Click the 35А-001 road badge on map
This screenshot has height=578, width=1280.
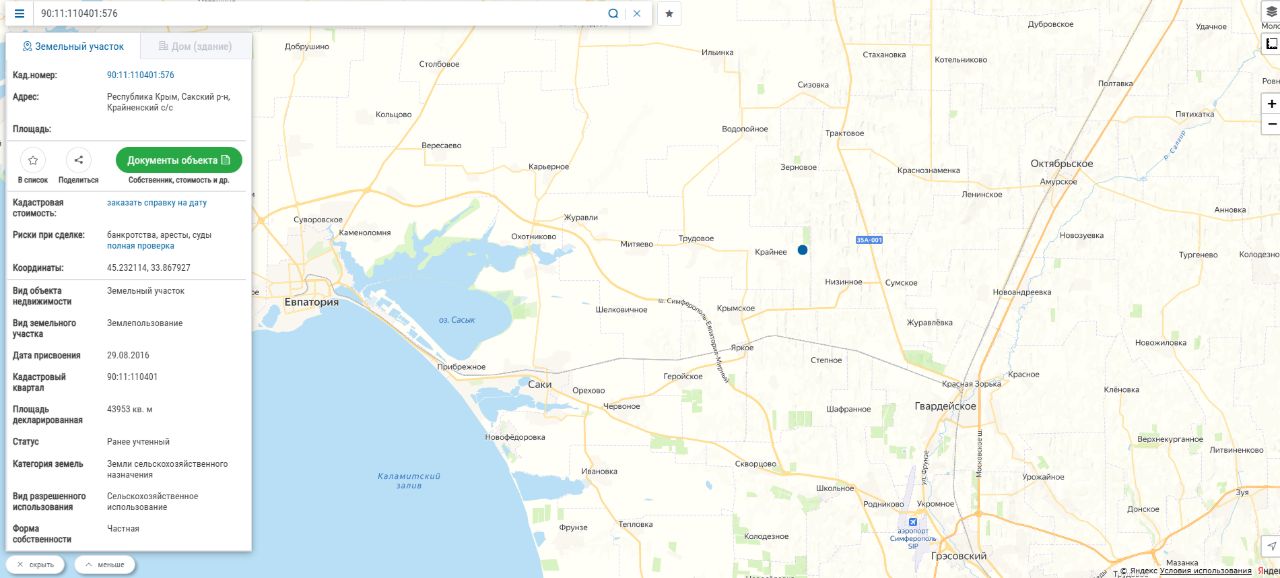869,239
